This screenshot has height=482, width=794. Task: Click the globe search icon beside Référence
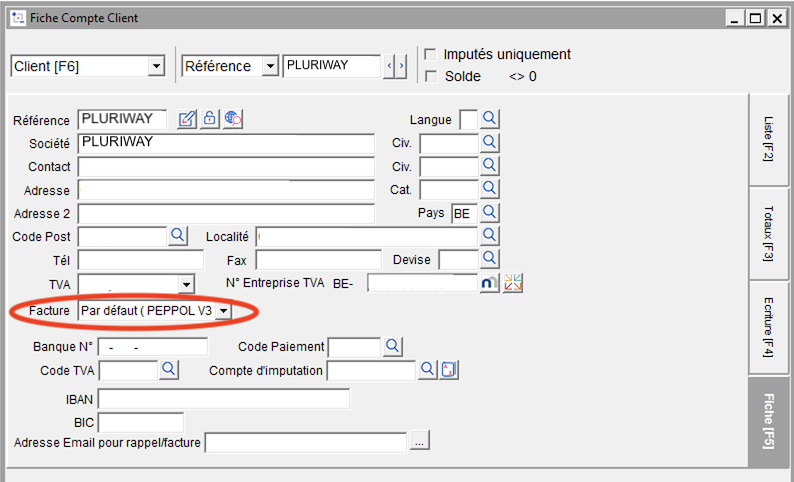click(x=233, y=119)
